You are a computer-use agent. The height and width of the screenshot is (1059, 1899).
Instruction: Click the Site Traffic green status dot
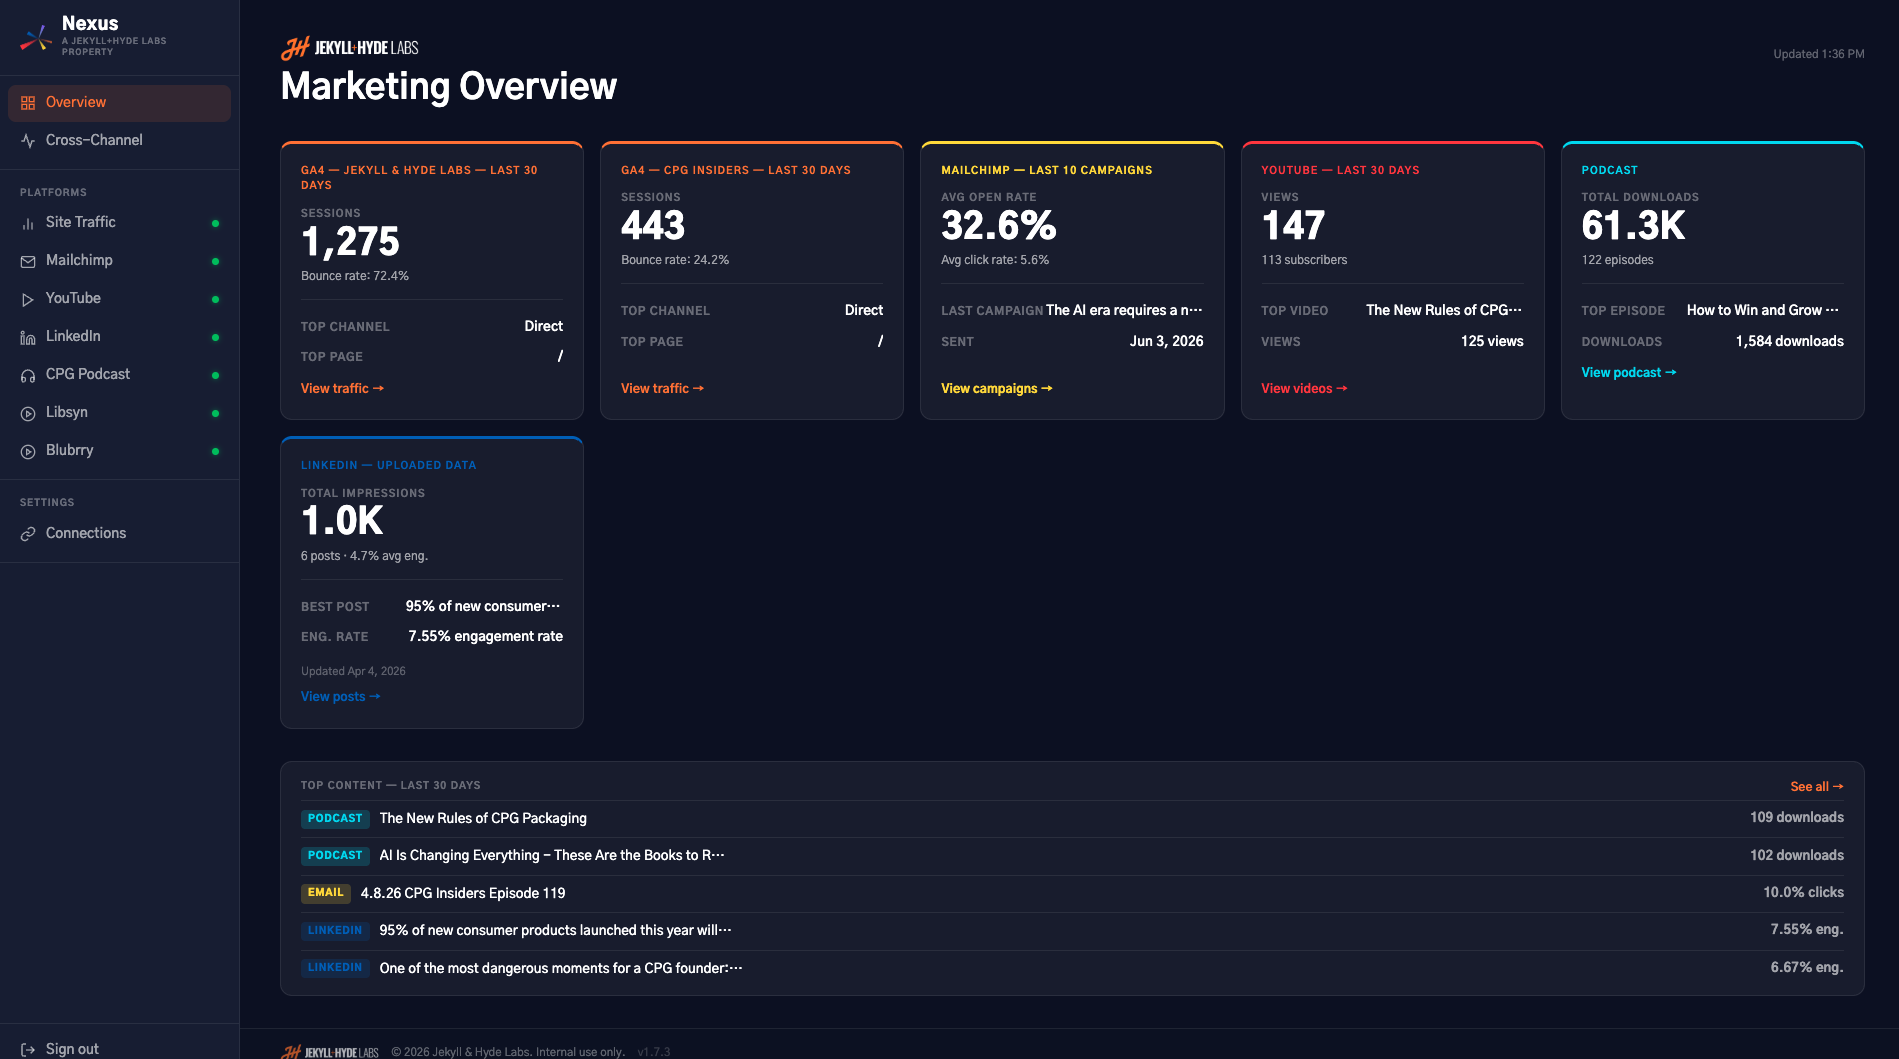[x=215, y=223]
